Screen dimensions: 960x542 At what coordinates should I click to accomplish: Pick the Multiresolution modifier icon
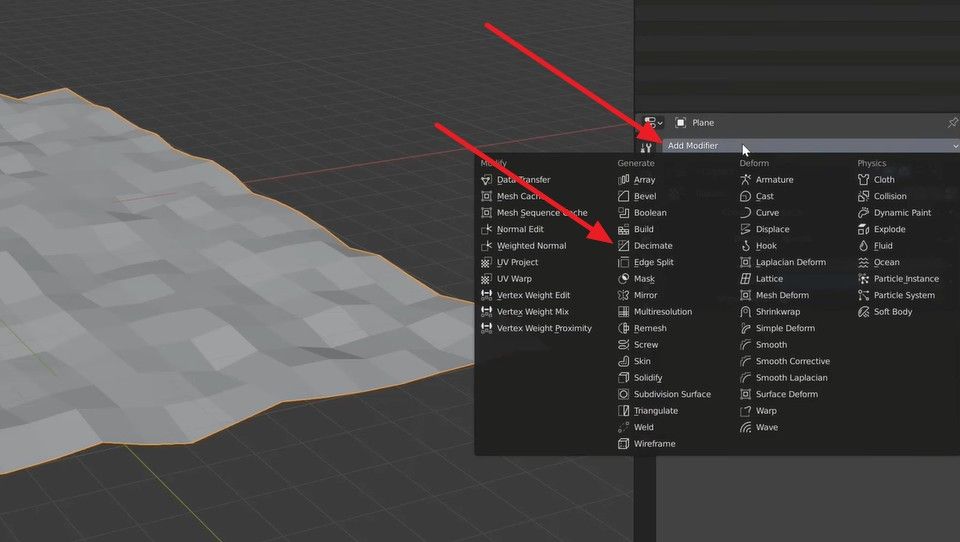point(623,312)
